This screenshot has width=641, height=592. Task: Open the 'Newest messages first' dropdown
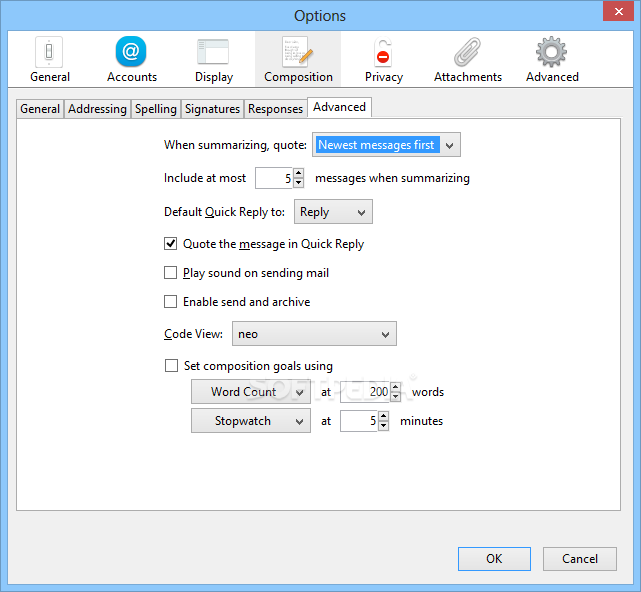386,145
